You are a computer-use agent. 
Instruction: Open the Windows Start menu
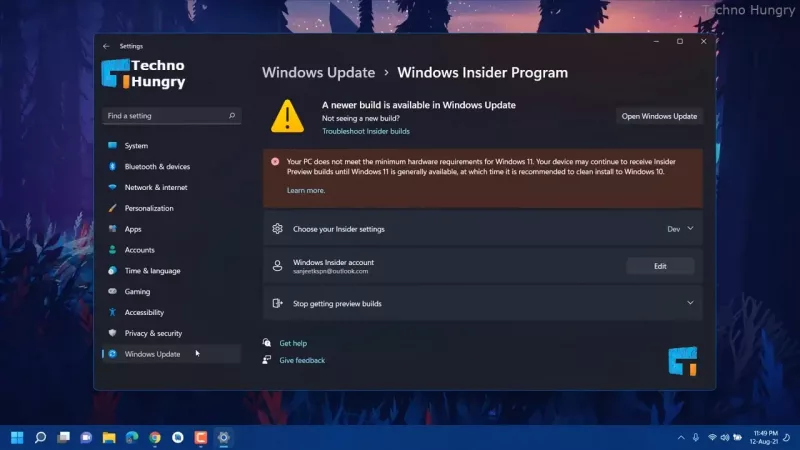pyautogui.click(x=17, y=437)
